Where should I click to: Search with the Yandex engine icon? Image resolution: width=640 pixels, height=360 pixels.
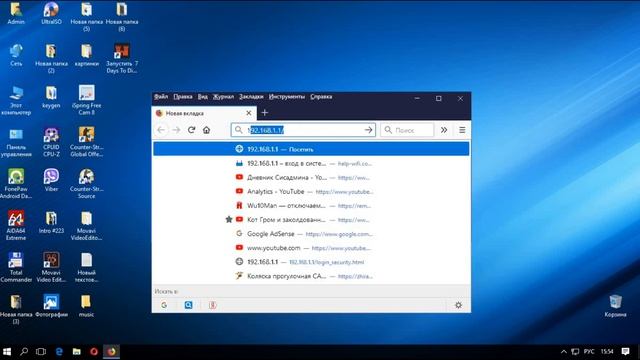click(212, 305)
